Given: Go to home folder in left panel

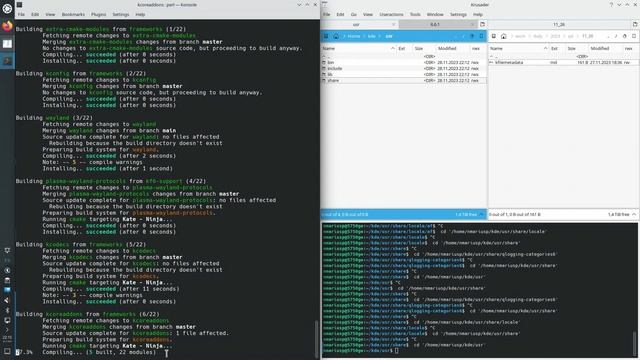Looking at the screenshot, I should coord(336,36).
